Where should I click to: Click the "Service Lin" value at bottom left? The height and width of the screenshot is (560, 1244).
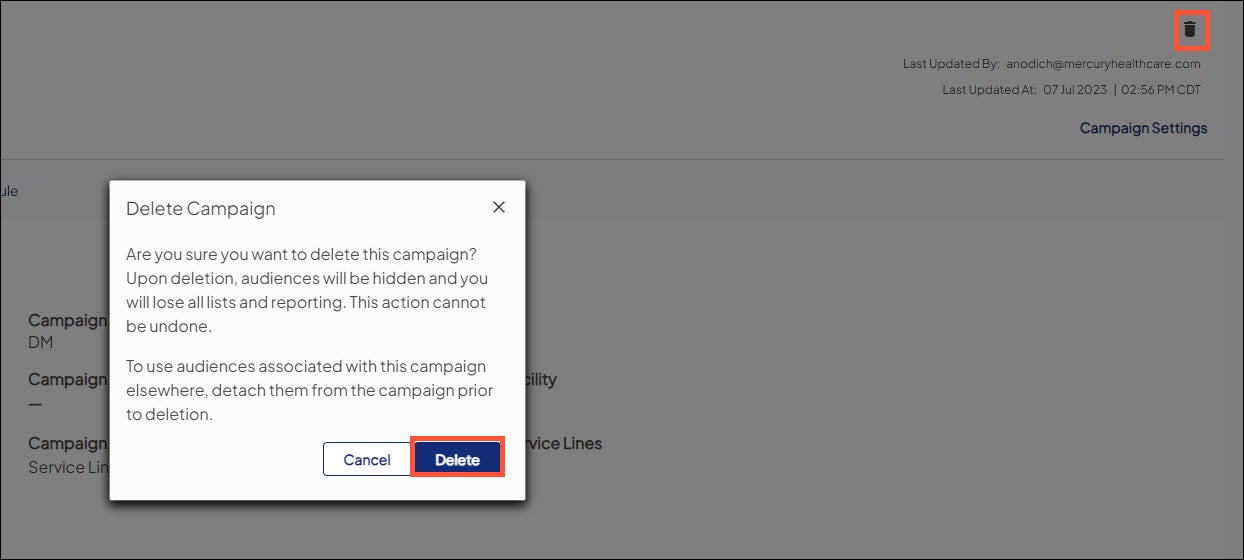click(68, 467)
